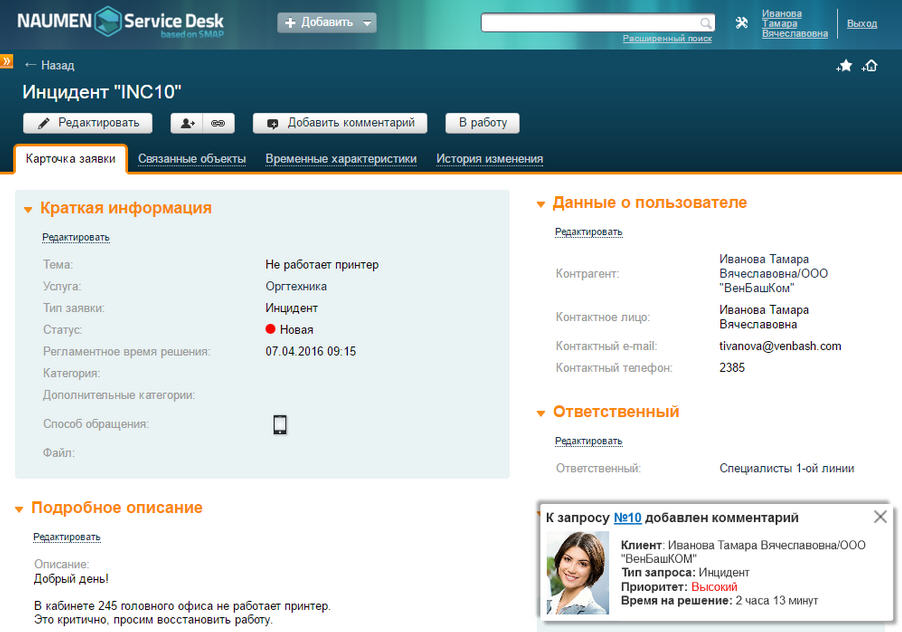Expand the left side panel arrows
This screenshot has width=902, height=632.
point(6,62)
